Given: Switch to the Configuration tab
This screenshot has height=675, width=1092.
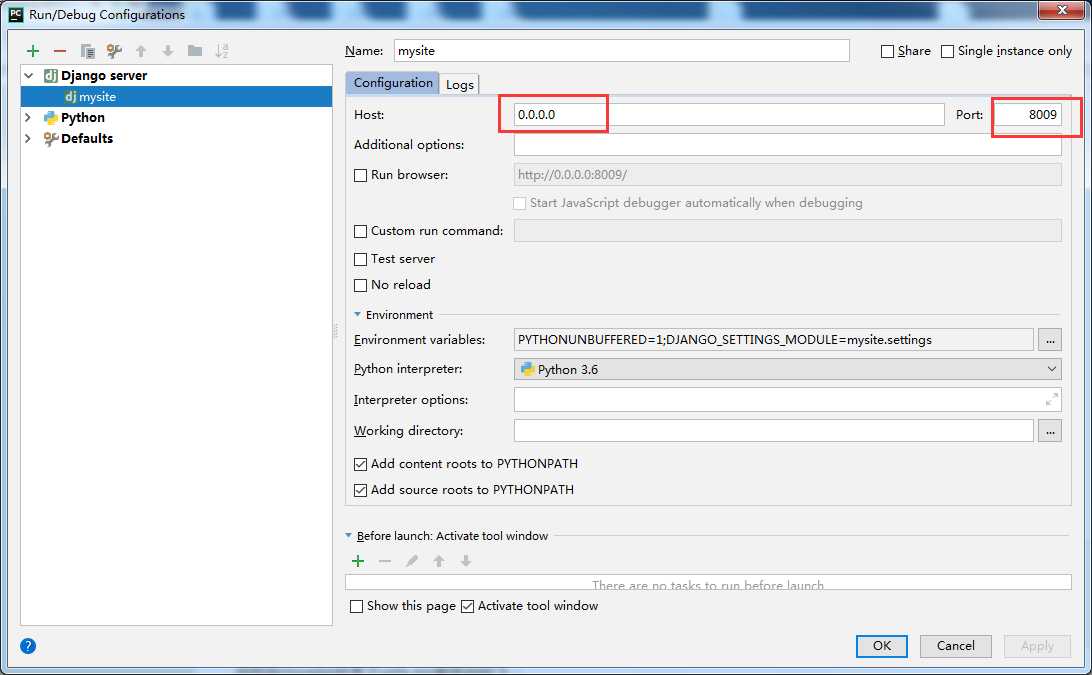Looking at the screenshot, I should [x=393, y=83].
